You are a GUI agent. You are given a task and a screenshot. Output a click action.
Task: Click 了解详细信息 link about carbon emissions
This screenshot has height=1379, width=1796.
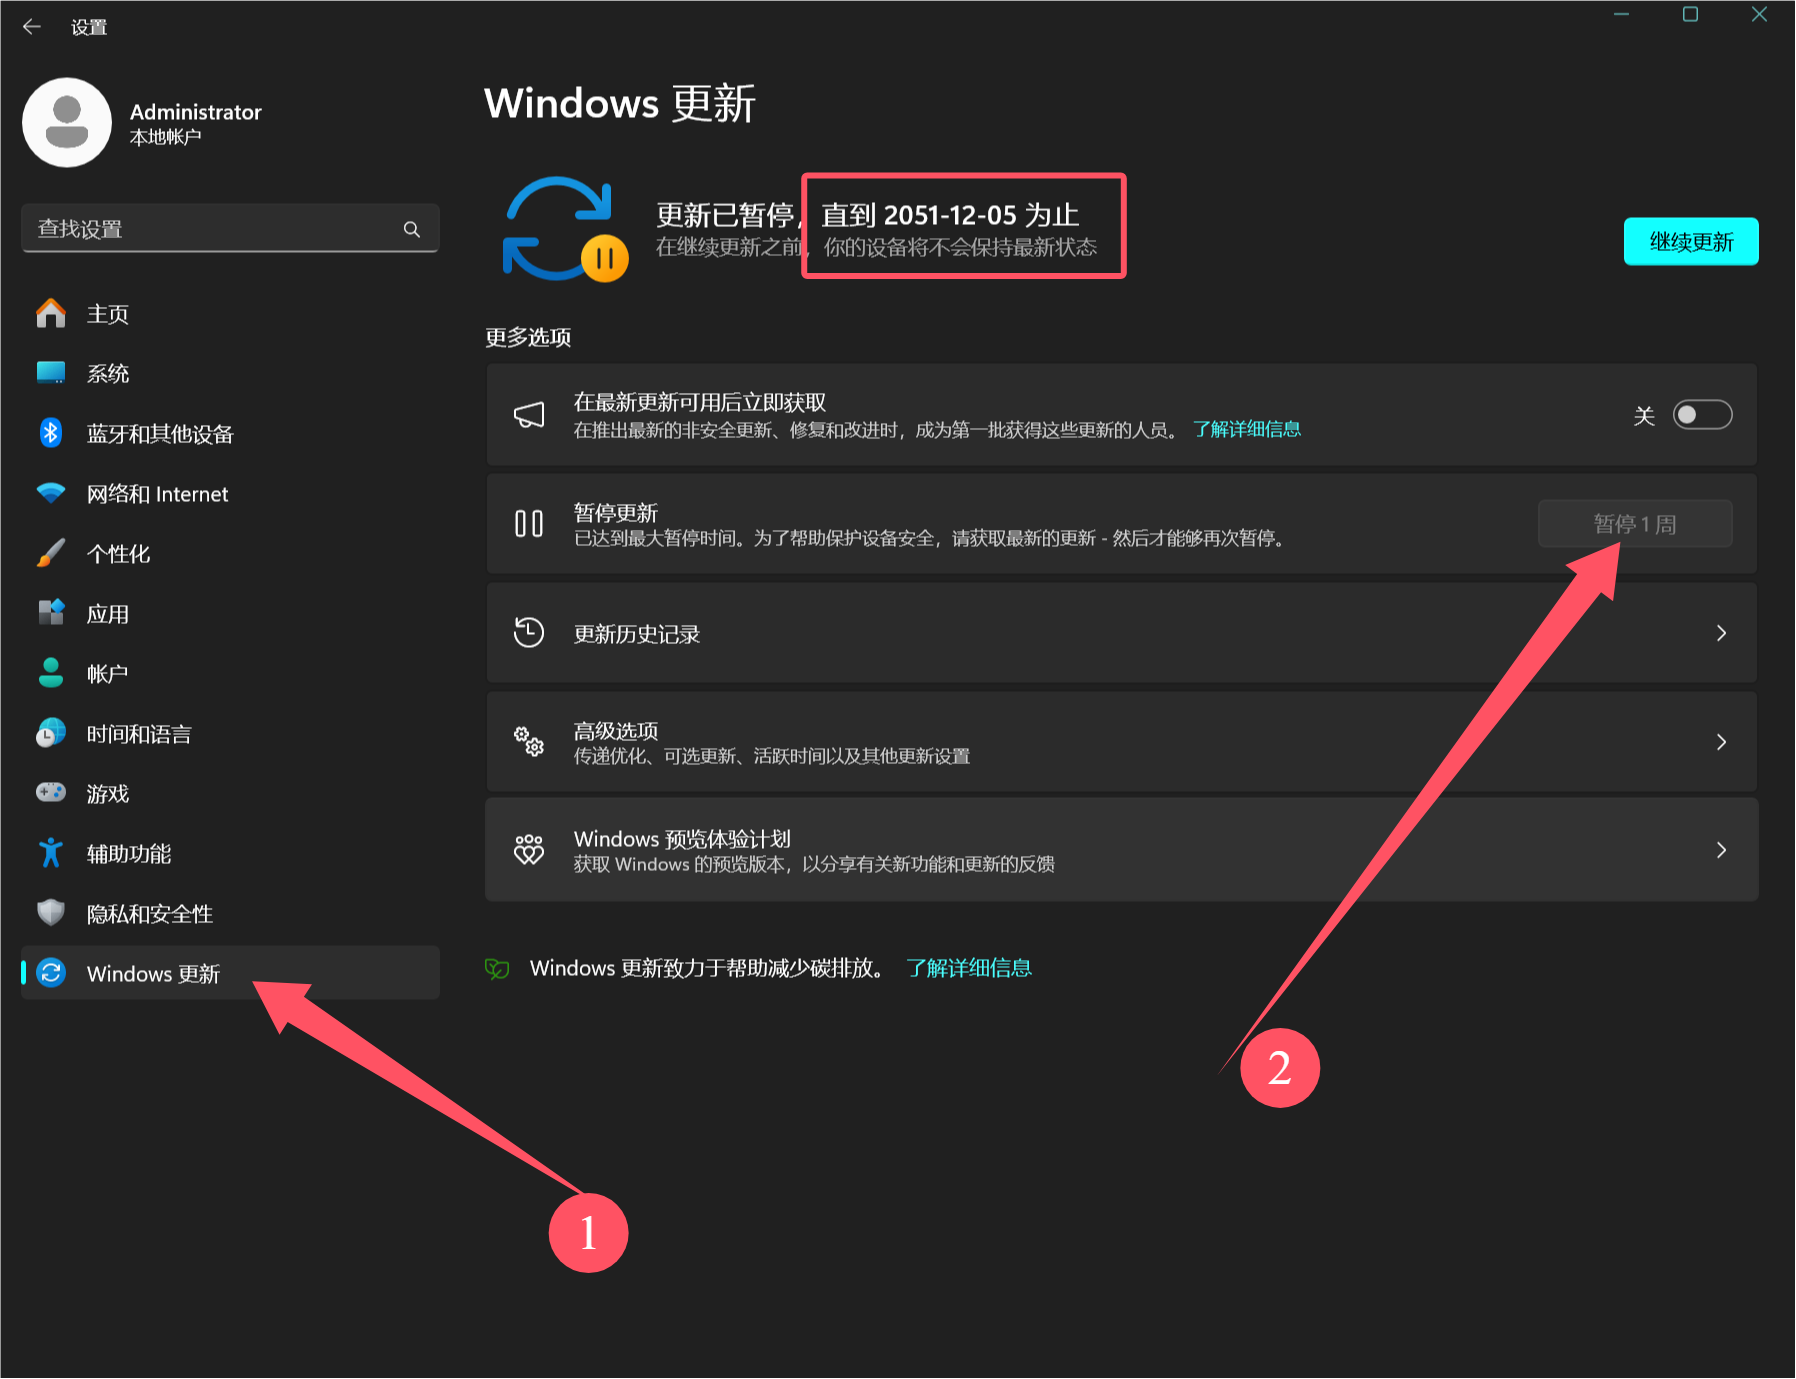tap(968, 968)
